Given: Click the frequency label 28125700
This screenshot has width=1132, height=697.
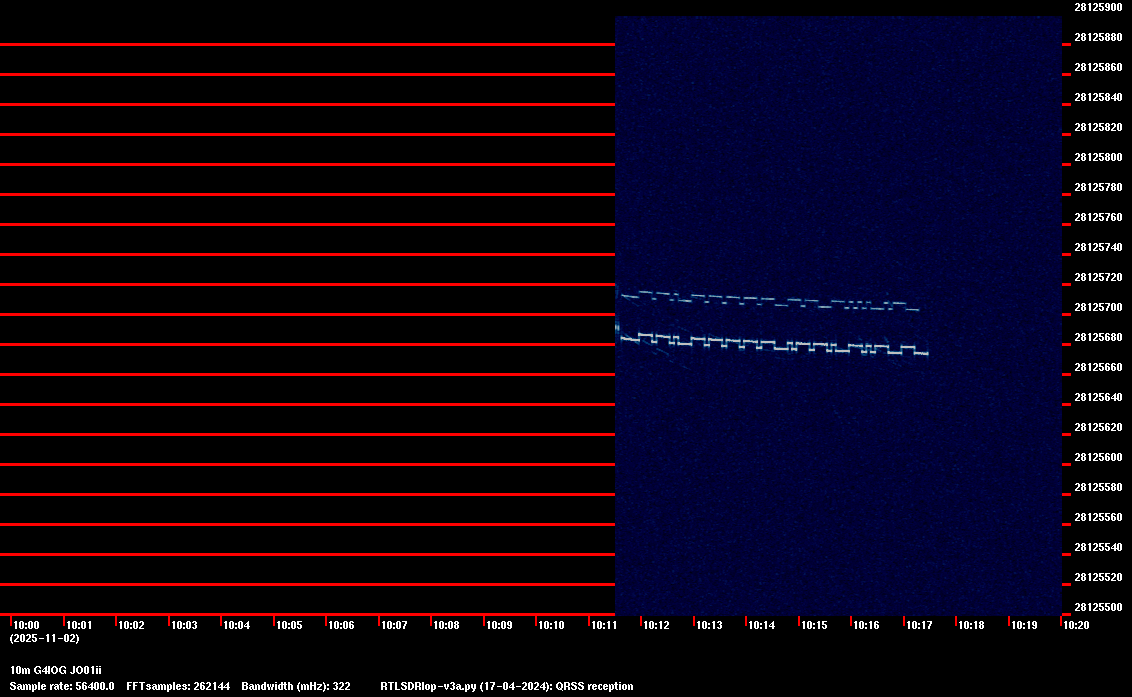Looking at the screenshot, I should pyautogui.click(x=1099, y=307).
